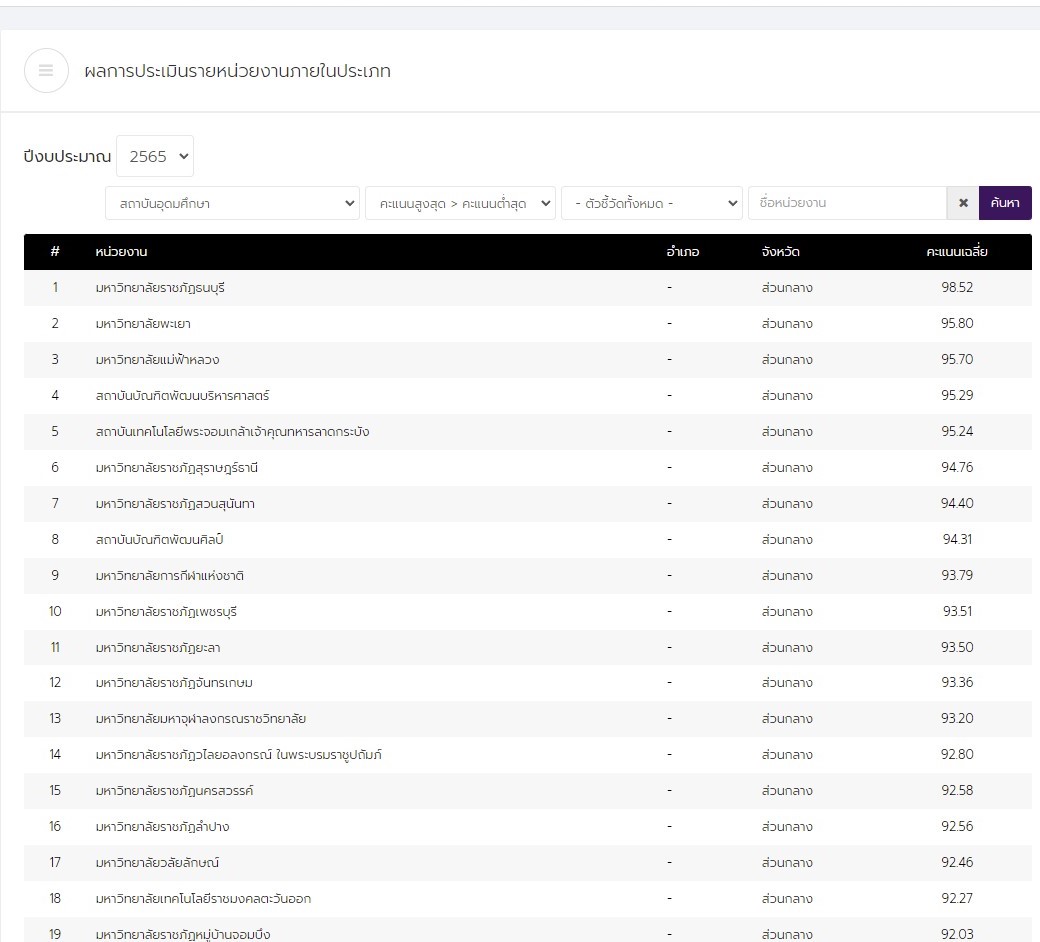Select row สถาบันบัณฑิตพัฒนบริหารศาสตร์
Viewport: 1040px width, 942px height.
pos(528,395)
